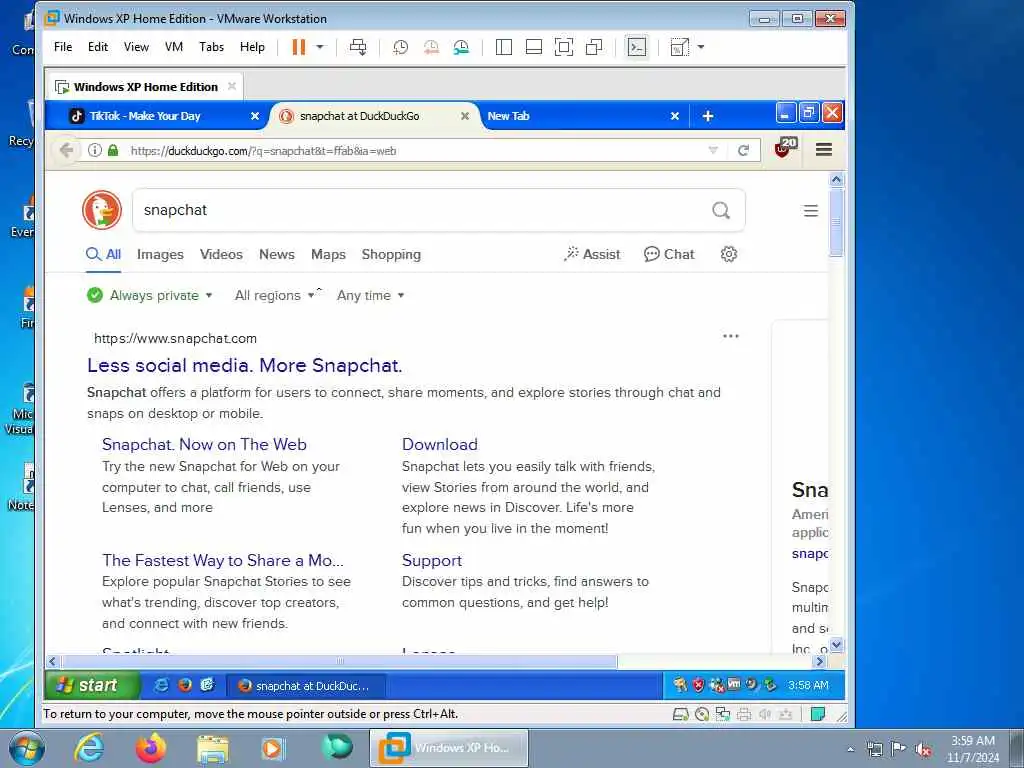1024x768 pixels.
Task: Open the Support sitelink
Action: coord(432,560)
